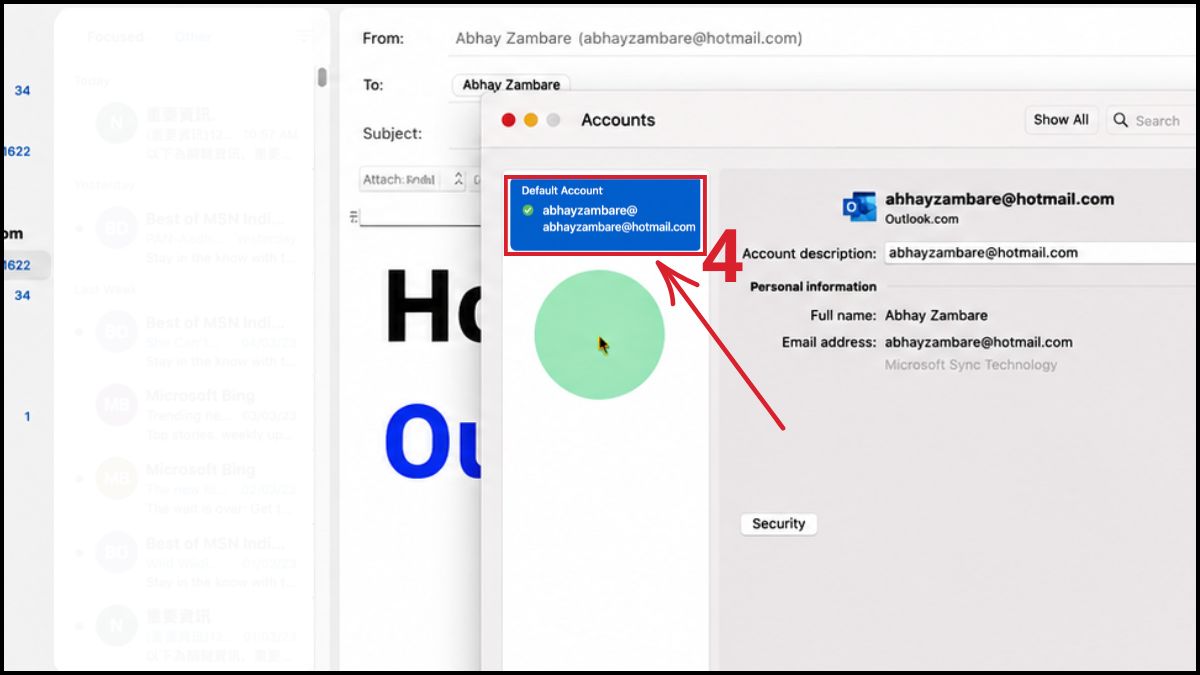Viewport: 1200px width, 675px height.
Task: Close the Accounts window with red button
Action: coord(508,120)
